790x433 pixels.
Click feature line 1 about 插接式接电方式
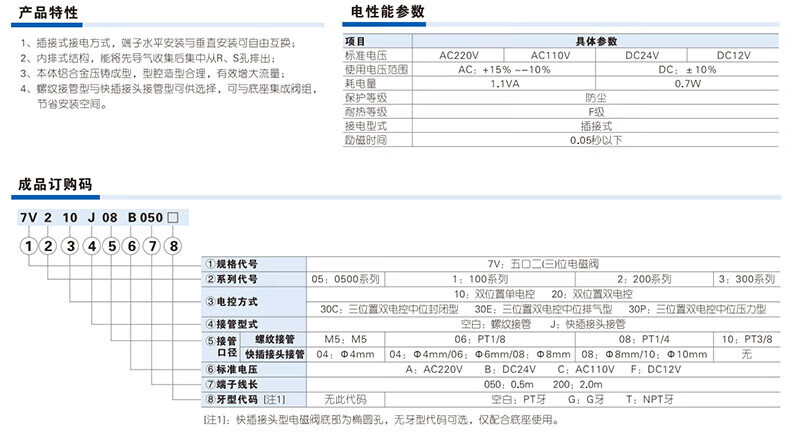pyautogui.click(x=158, y=43)
